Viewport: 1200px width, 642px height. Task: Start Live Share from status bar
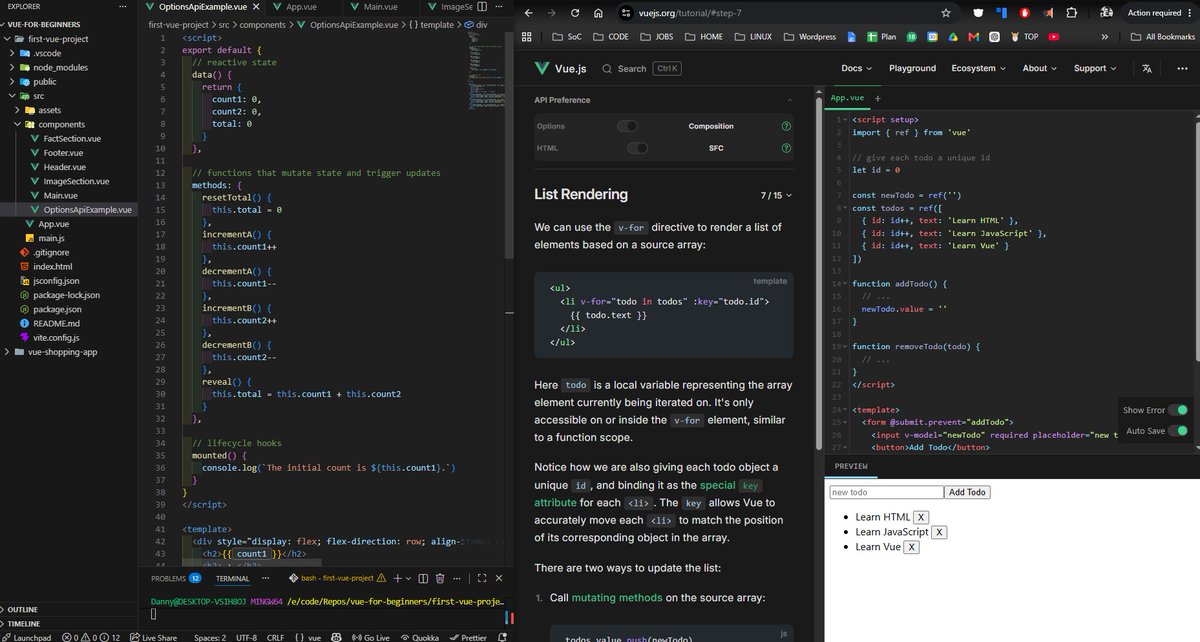[x=153, y=637]
